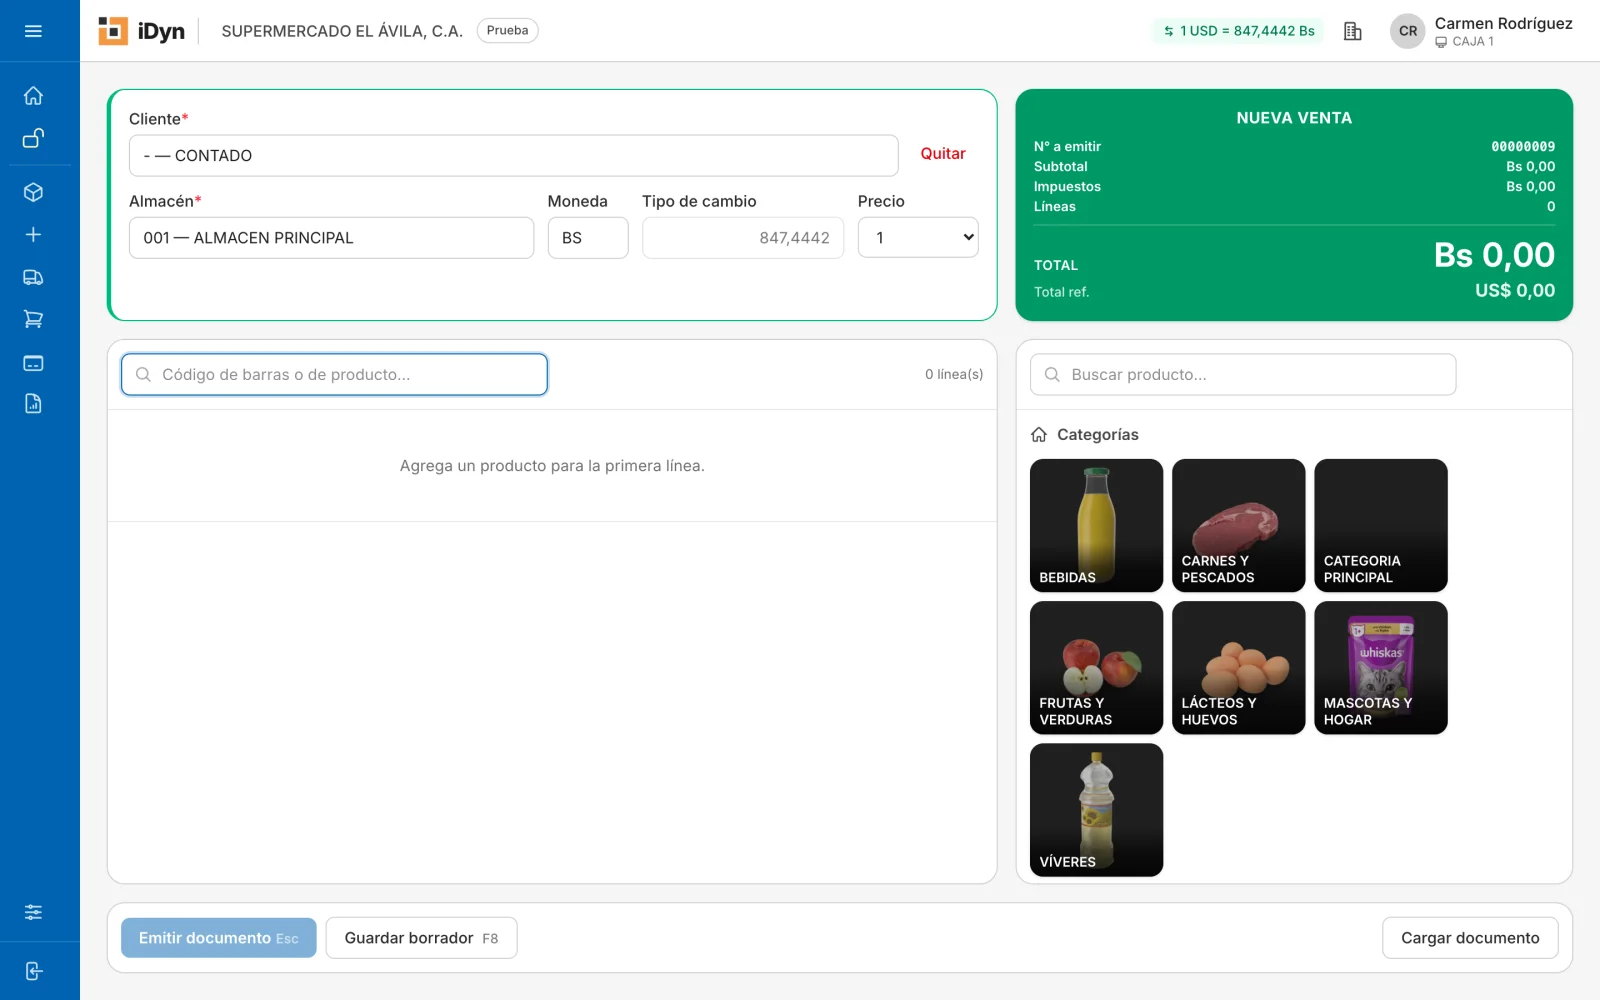The width and height of the screenshot is (1600, 1000).
Task: Click Guardar borrador button
Action: click(421, 938)
